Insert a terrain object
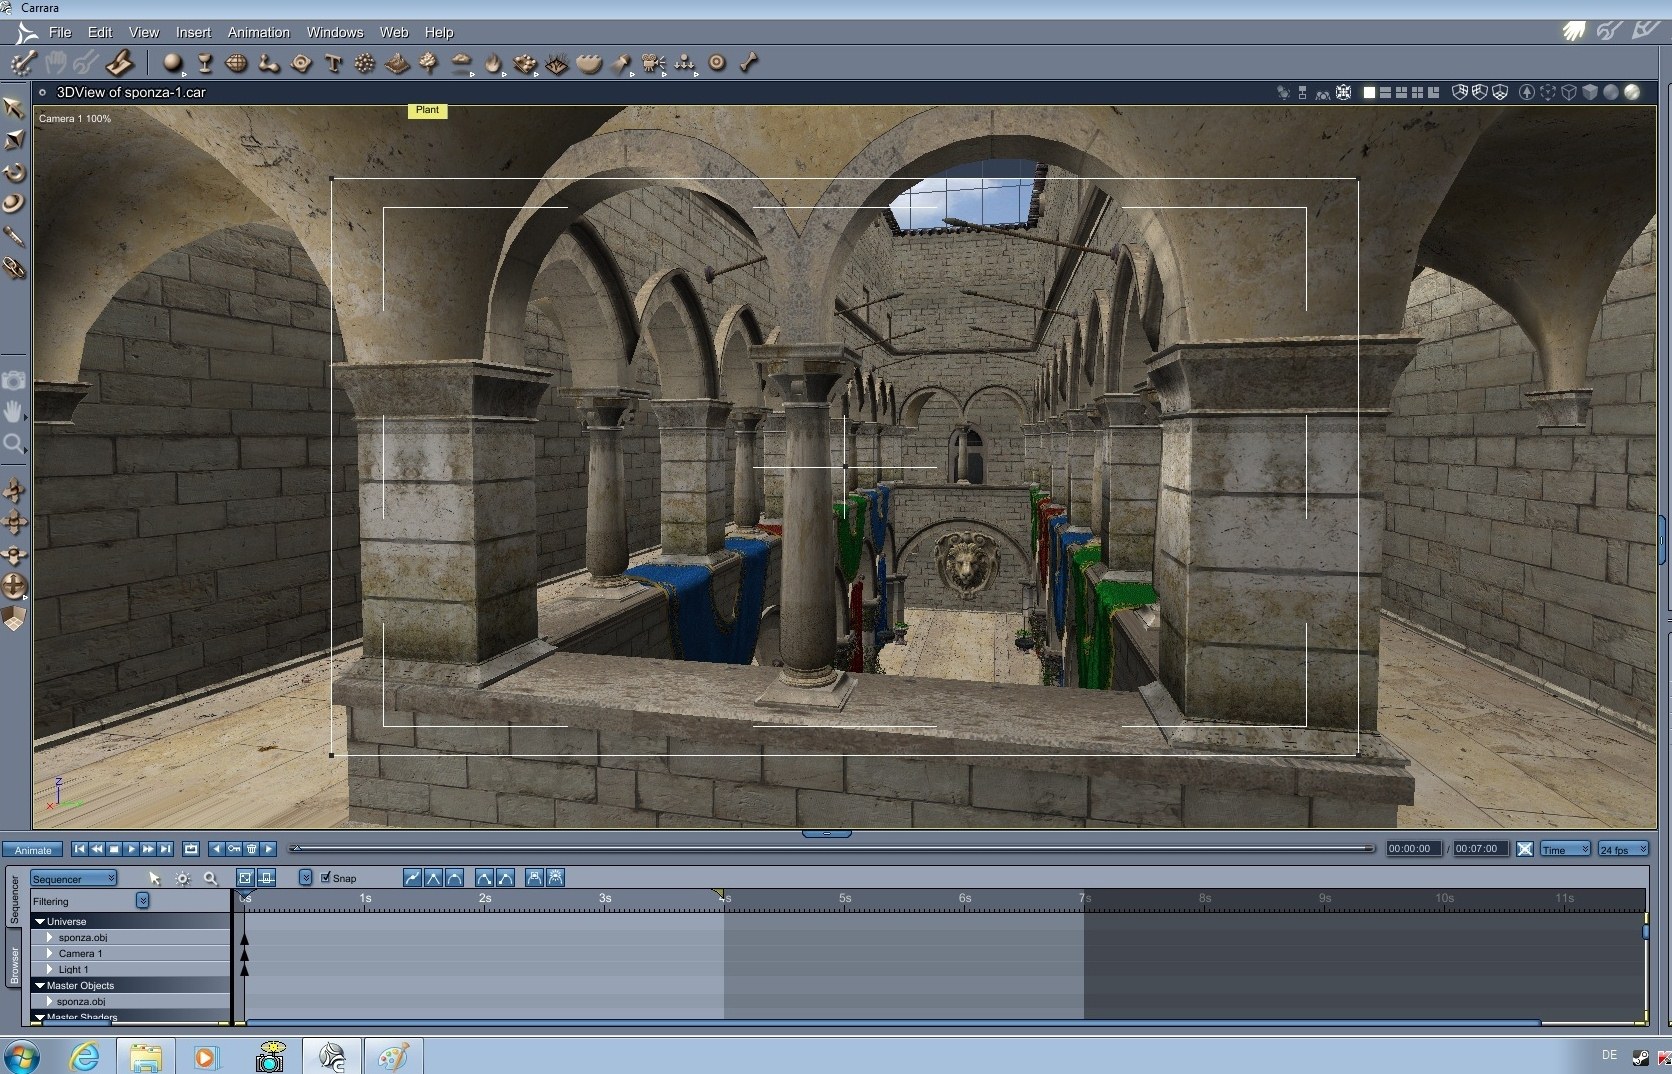The image size is (1672, 1074). coord(397,63)
